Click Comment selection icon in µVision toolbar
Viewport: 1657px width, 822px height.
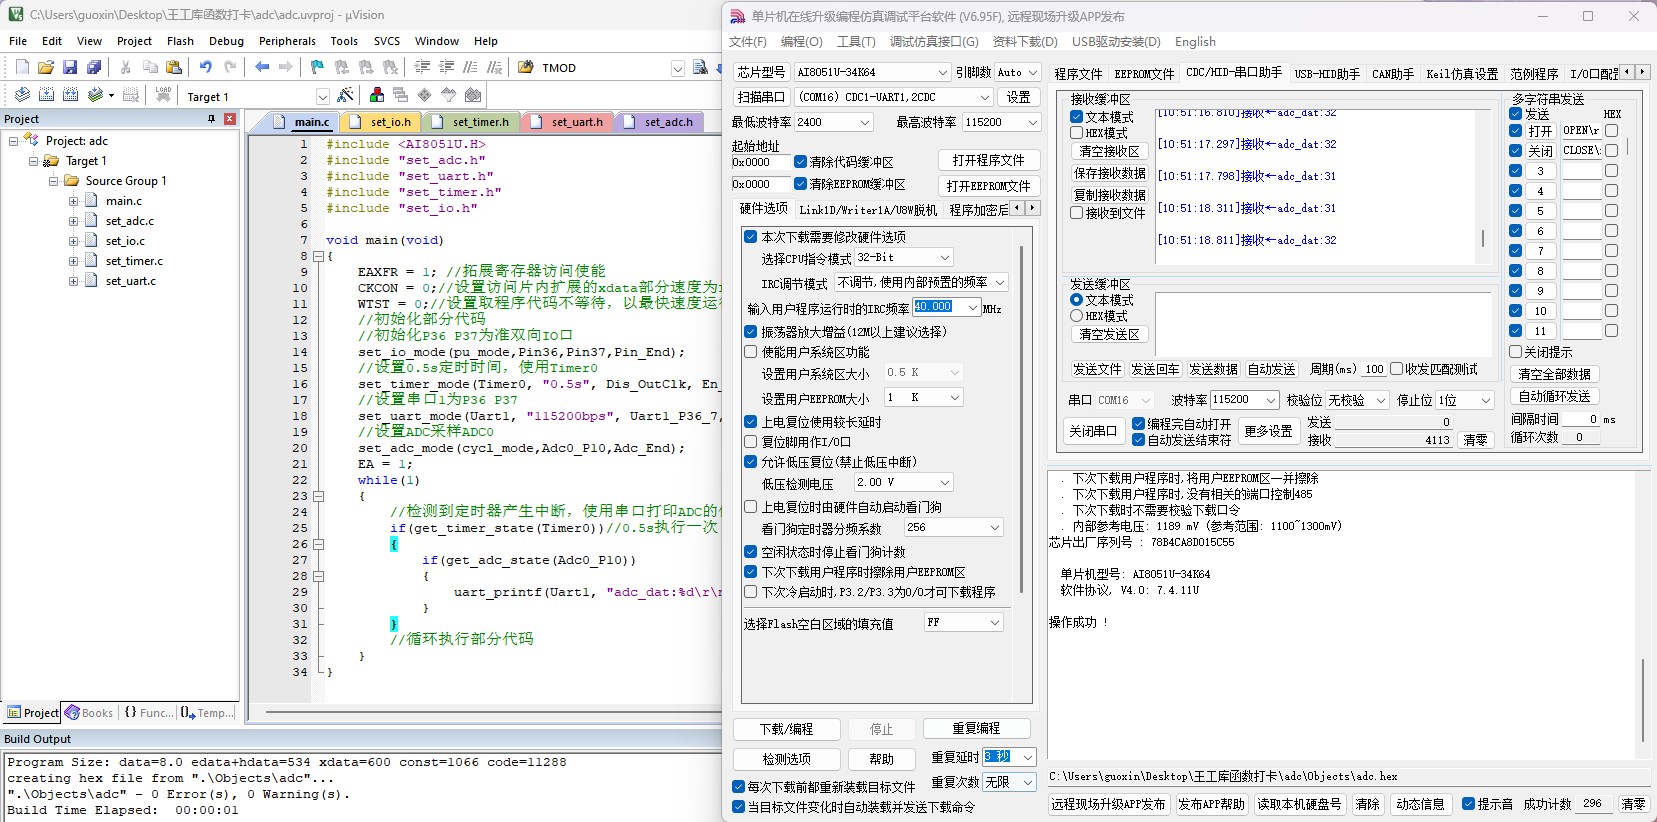click(470, 67)
